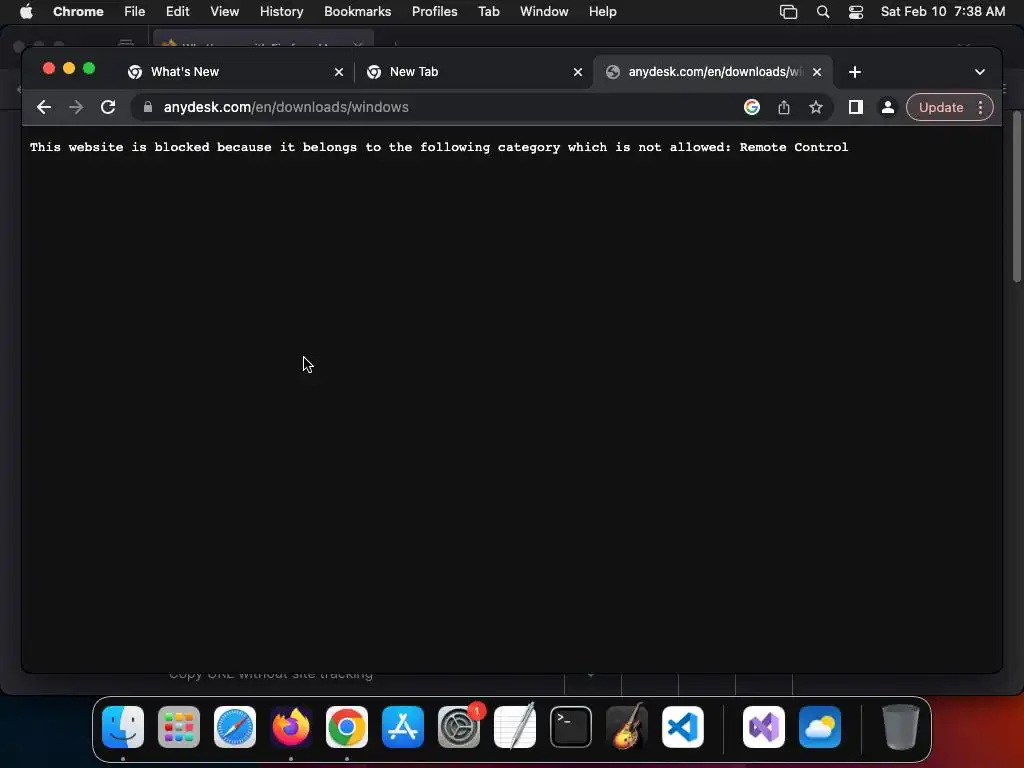Viewport: 1024px width, 768px height.
Task: Open the Profiles menu
Action: (434, 11)
